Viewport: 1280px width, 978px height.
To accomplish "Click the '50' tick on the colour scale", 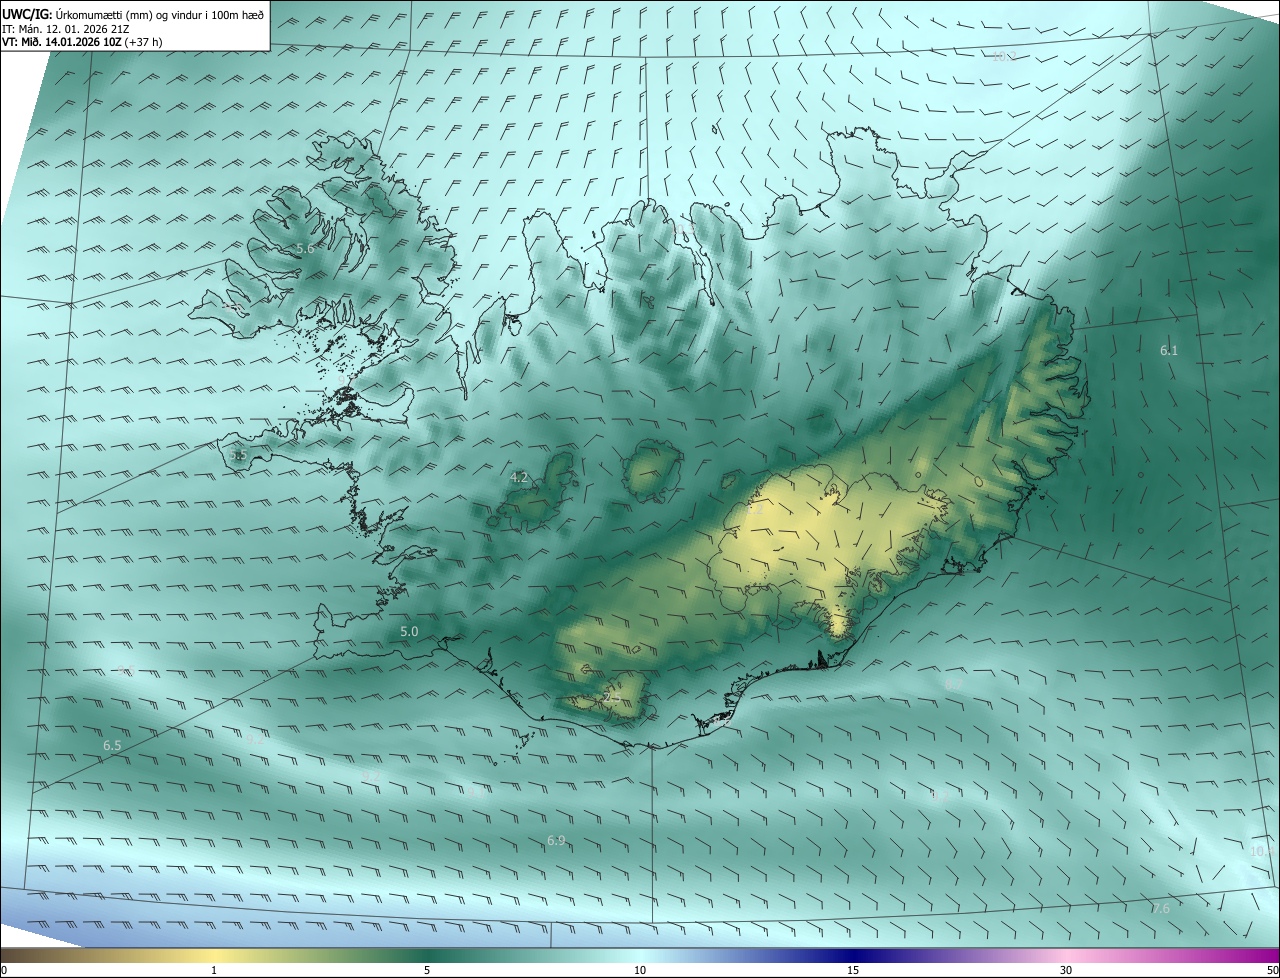I will point(1272,970).
